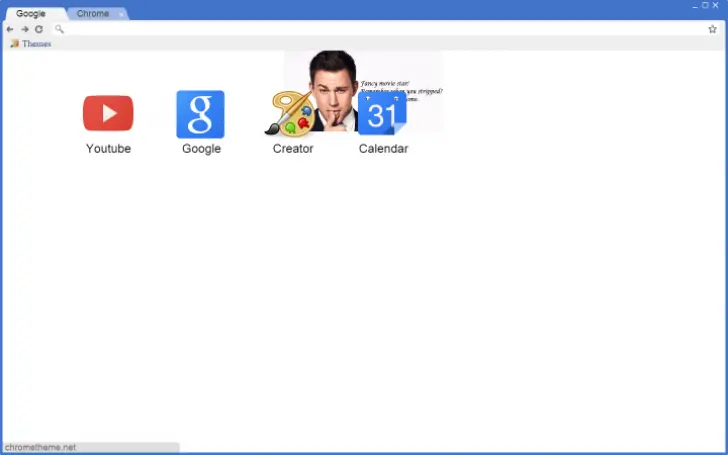Reload the page with refresh icon
The height and width of the screenshot is (455, 728).
pos(39,29)
